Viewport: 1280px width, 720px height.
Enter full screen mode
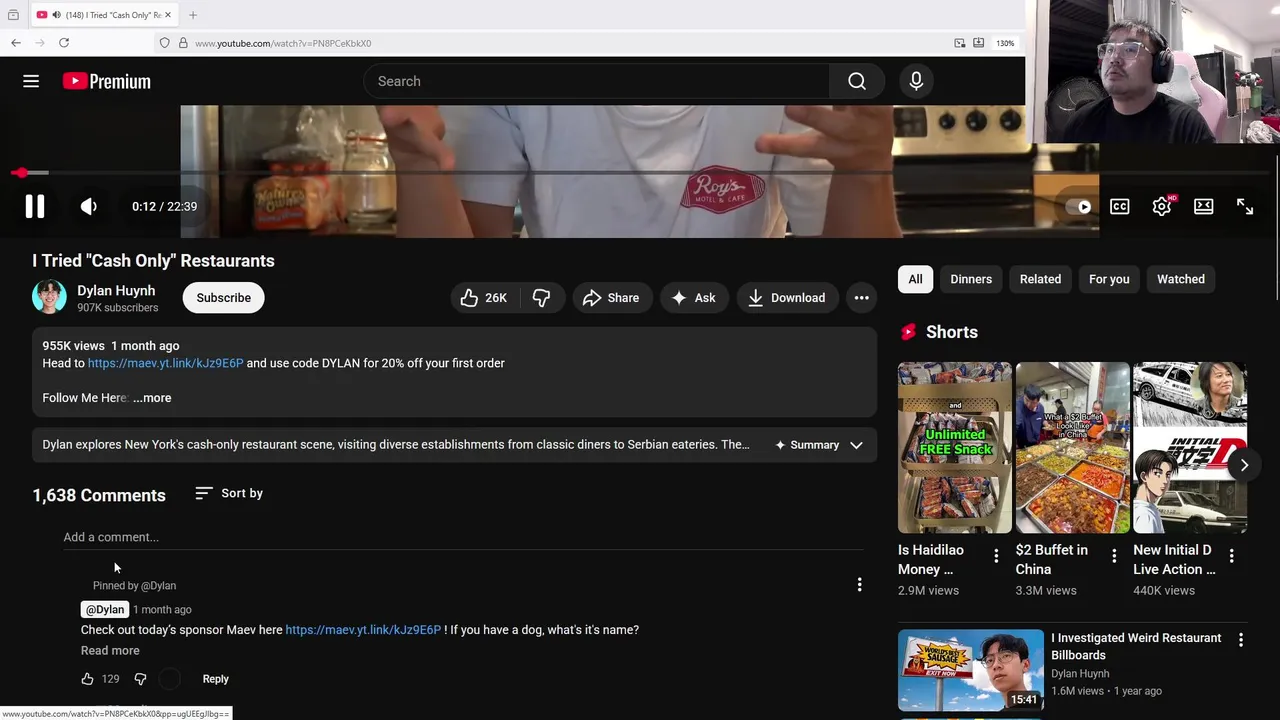tap(1245, 206)
